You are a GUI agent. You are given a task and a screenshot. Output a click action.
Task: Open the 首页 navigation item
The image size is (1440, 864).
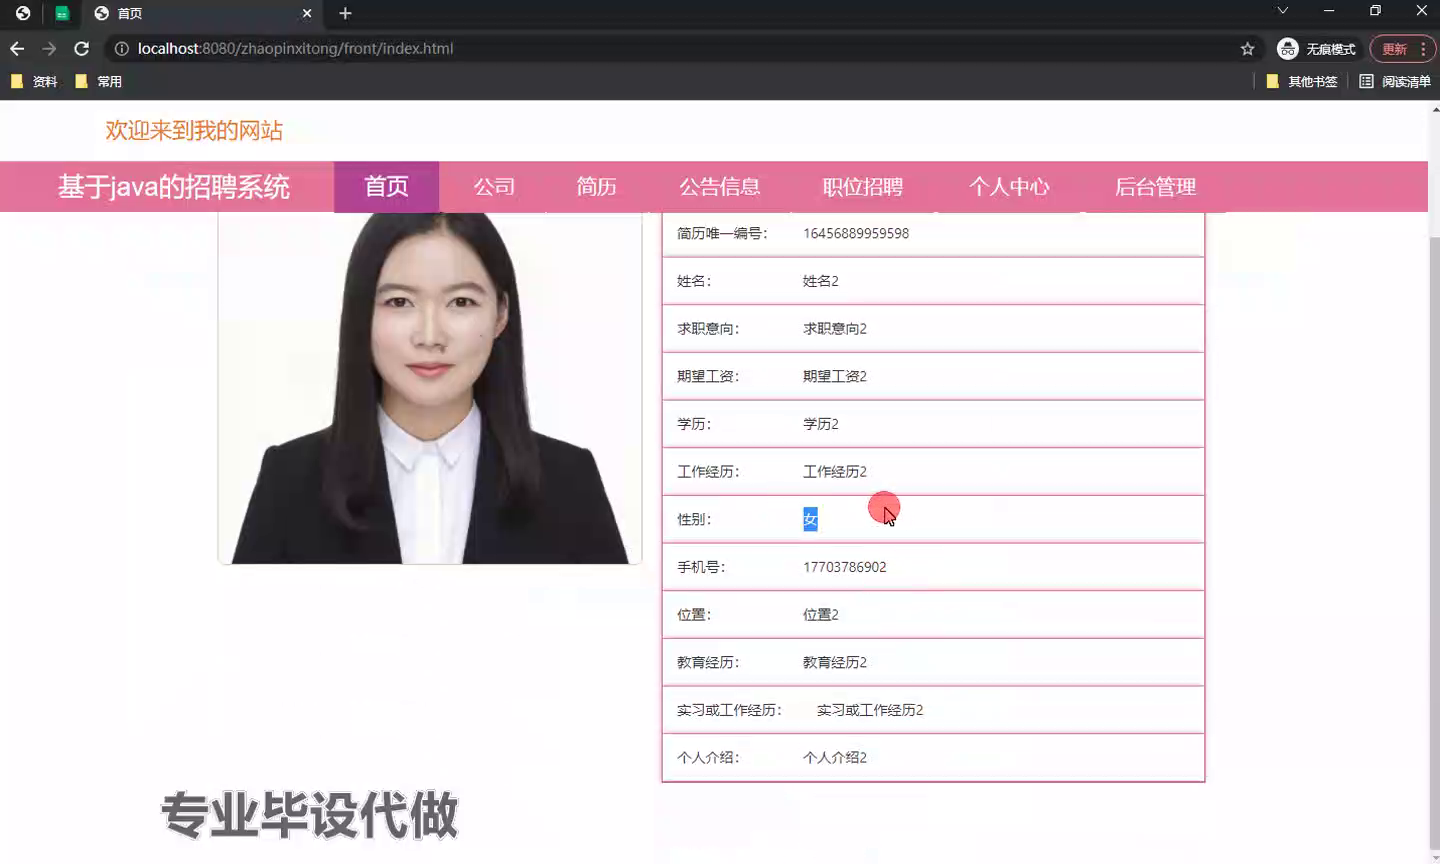click(x=386, y=187)
